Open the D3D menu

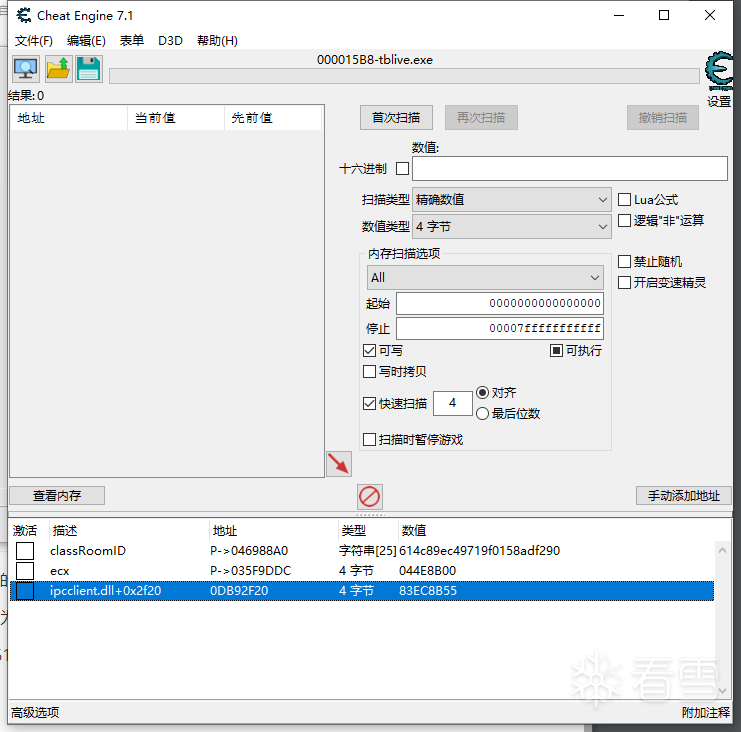(x=170, y=41)
